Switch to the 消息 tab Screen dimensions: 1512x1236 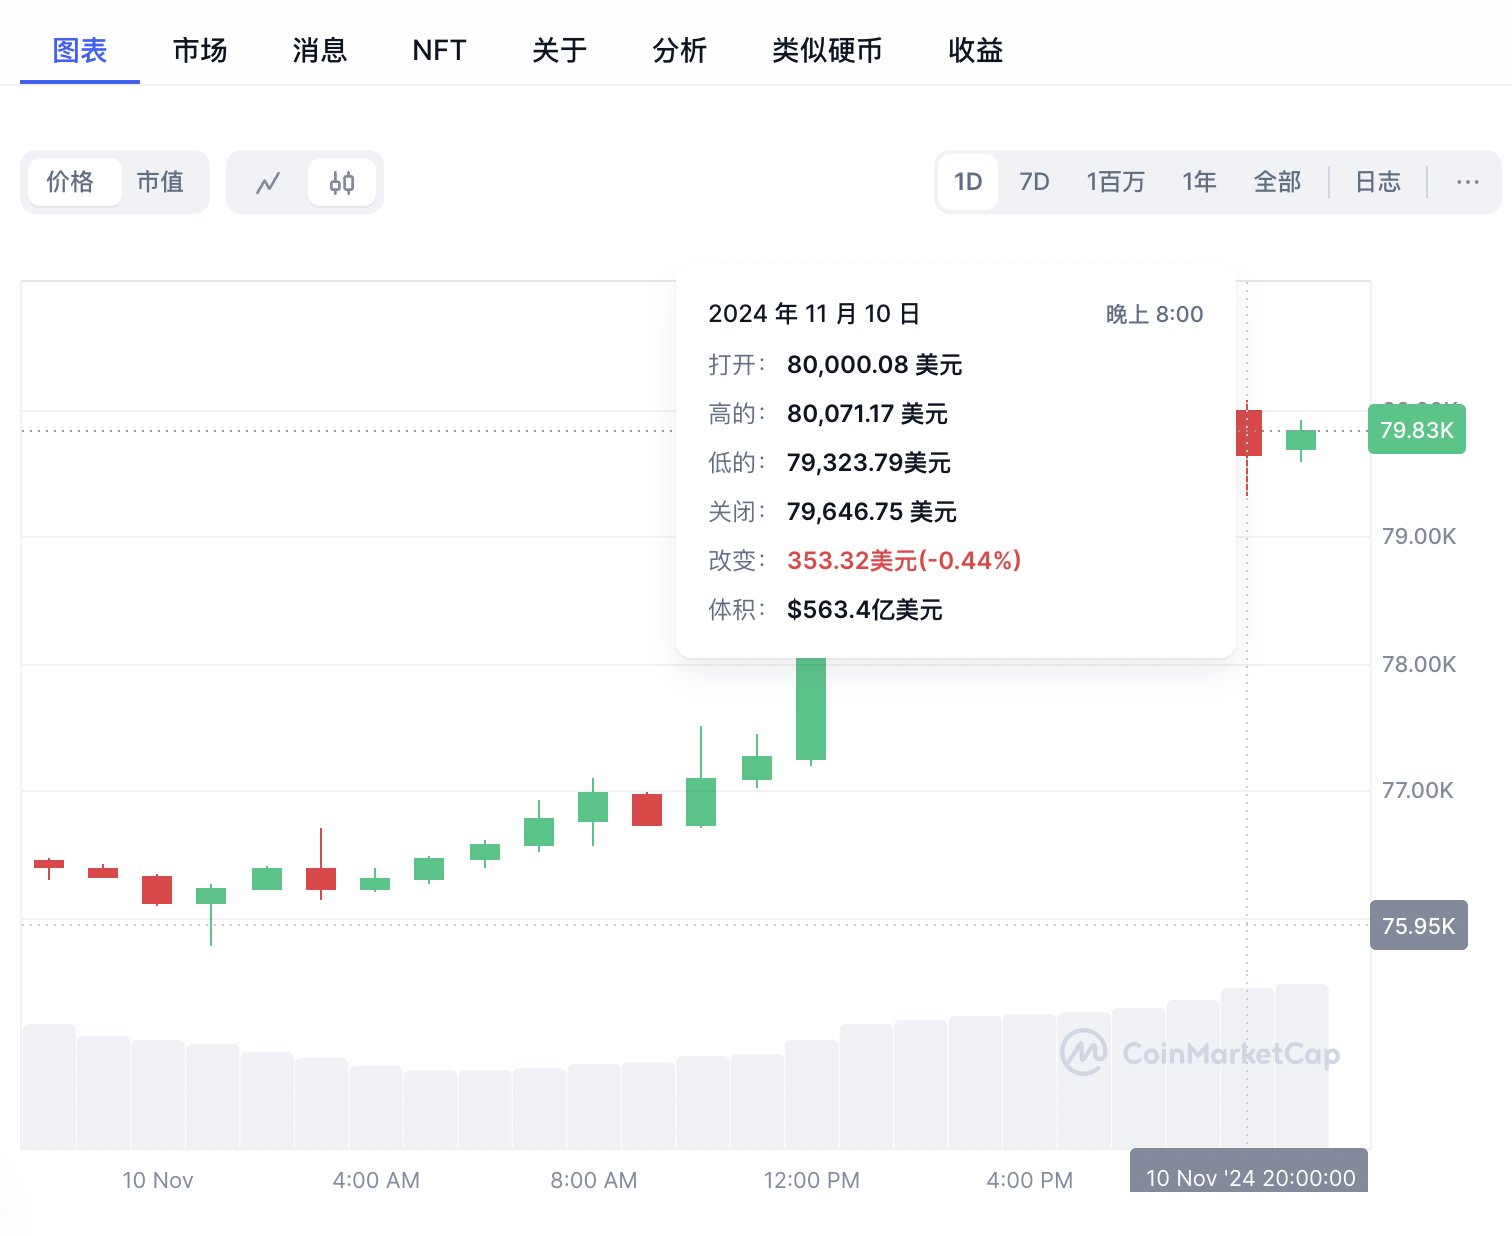click(320, 50)
